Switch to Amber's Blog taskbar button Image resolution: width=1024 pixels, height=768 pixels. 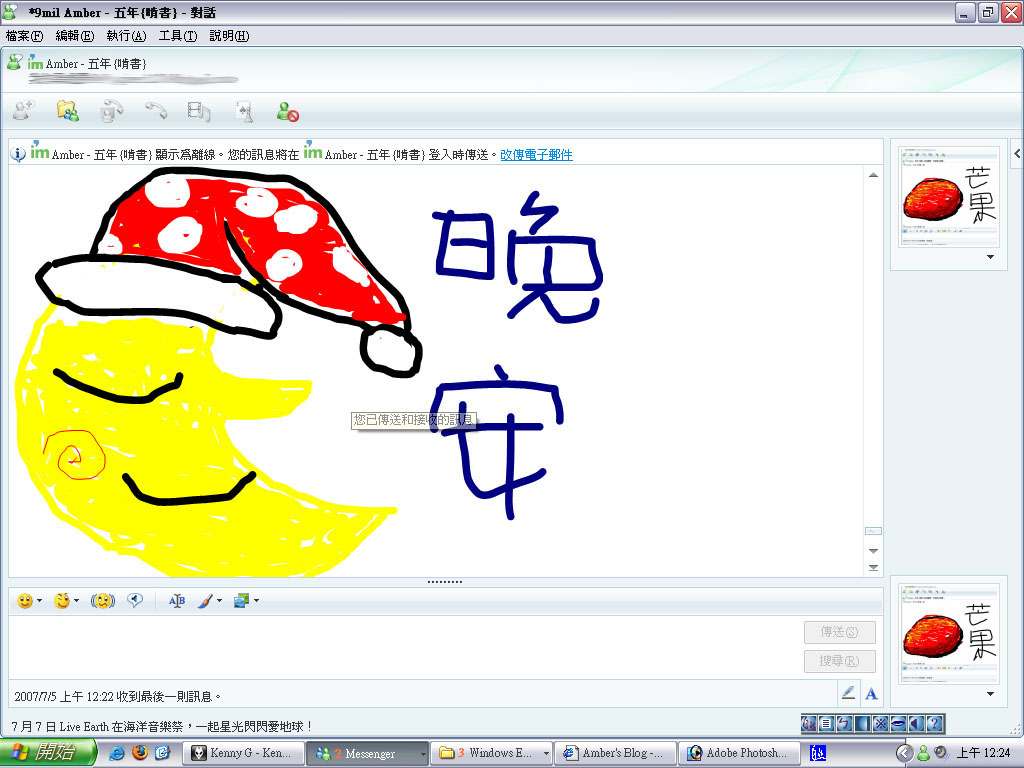616,754
